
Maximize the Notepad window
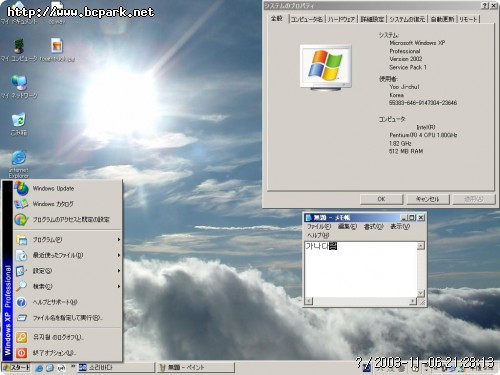pos(412,218)
